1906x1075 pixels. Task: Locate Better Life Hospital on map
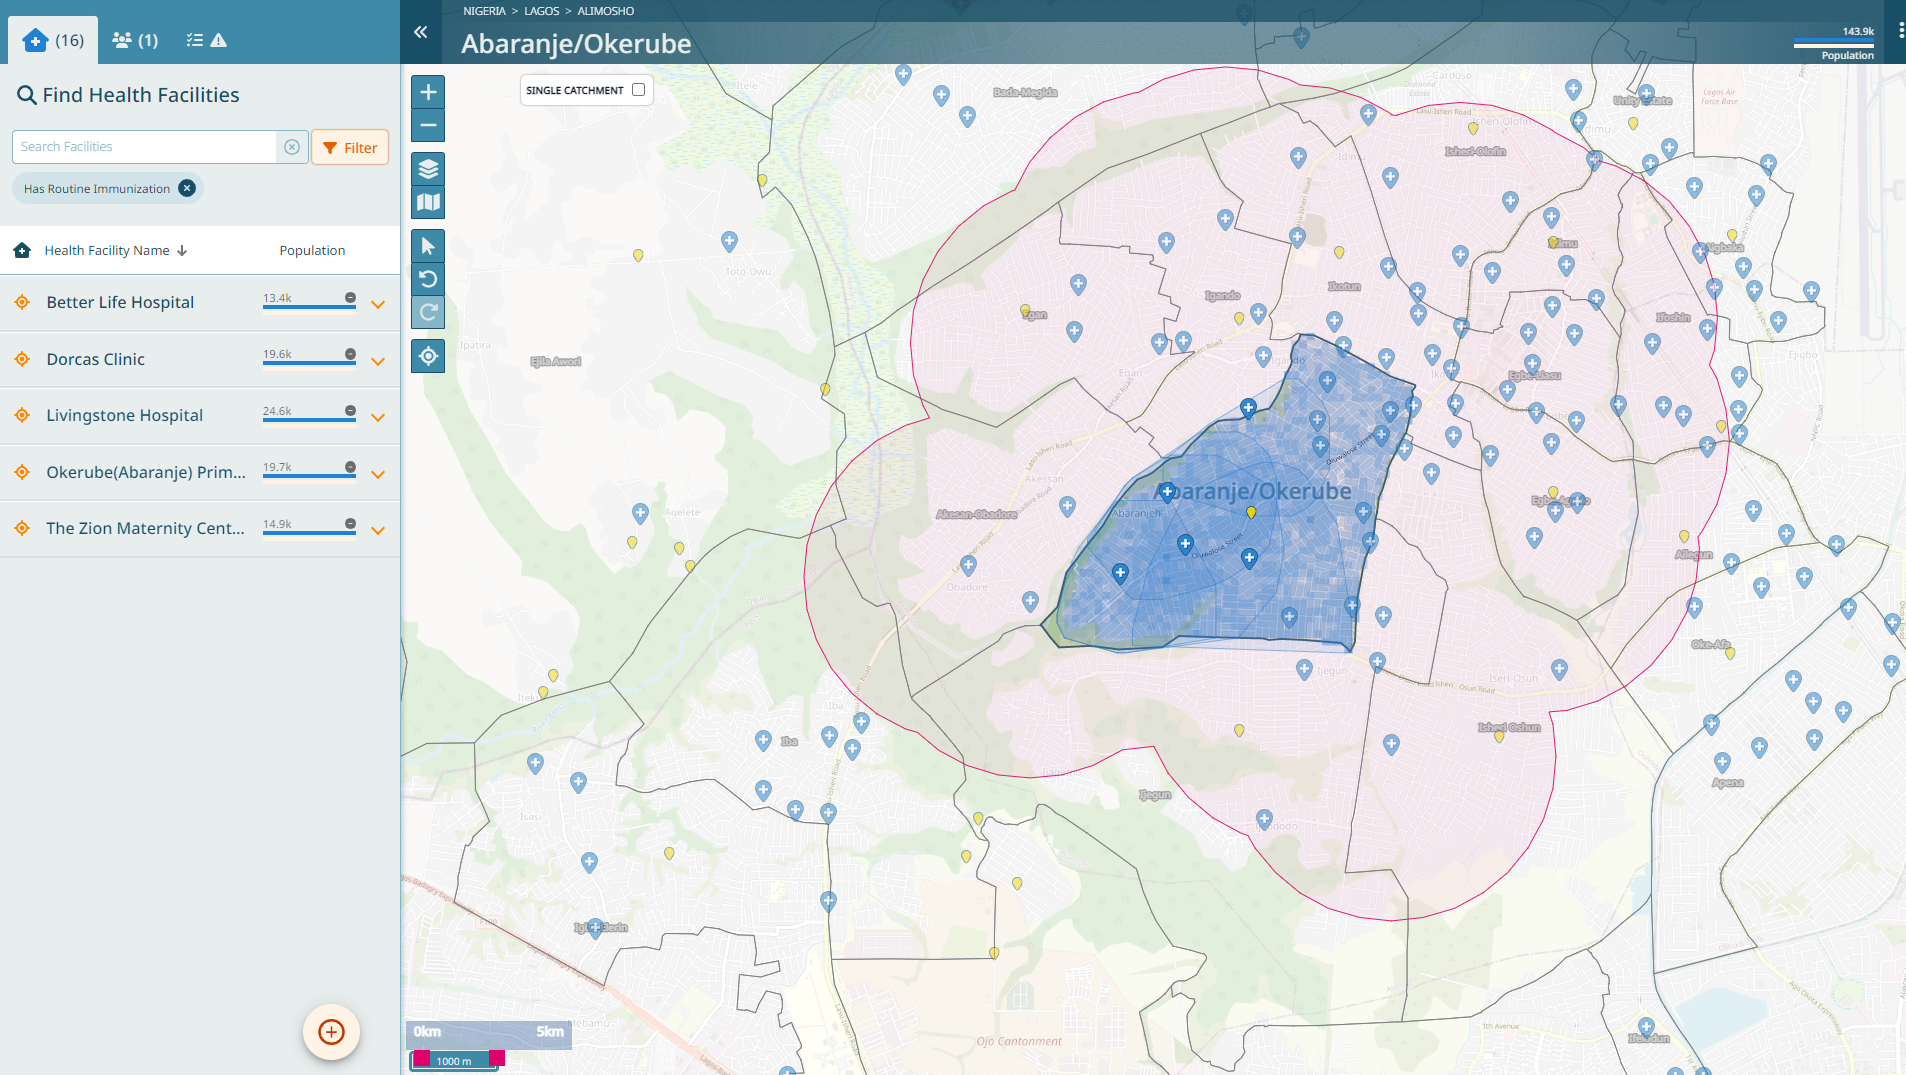coord(22,302)
